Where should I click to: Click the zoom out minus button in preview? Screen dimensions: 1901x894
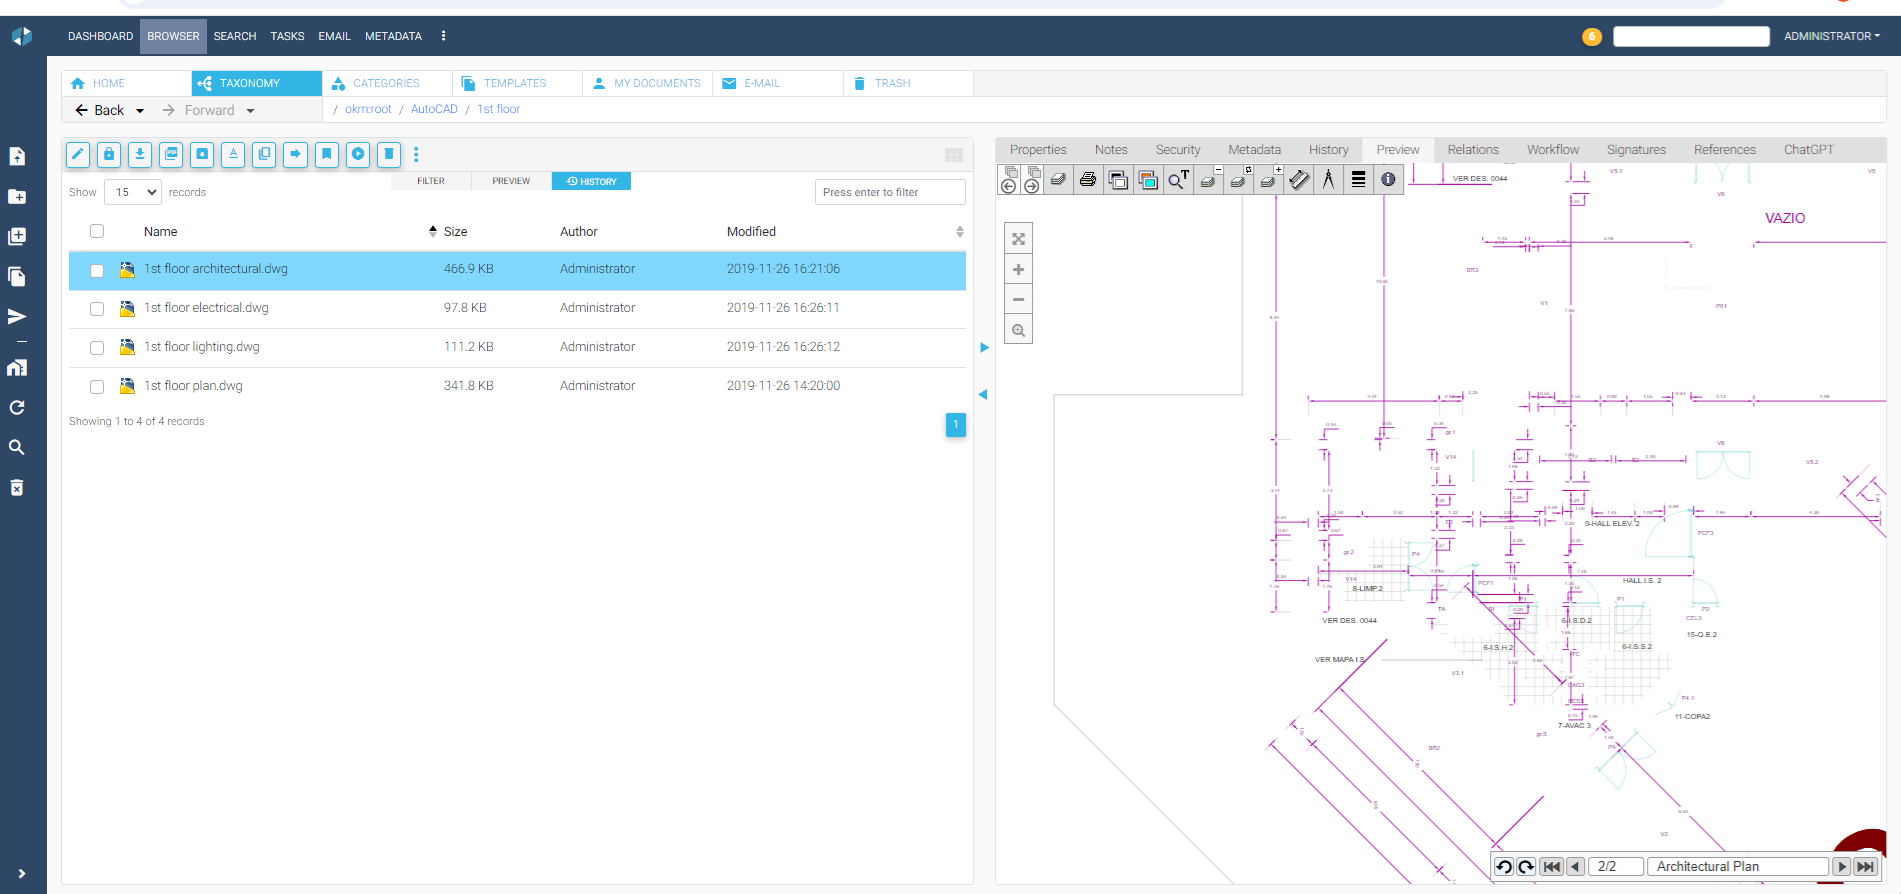click(x=1018, y=300)
